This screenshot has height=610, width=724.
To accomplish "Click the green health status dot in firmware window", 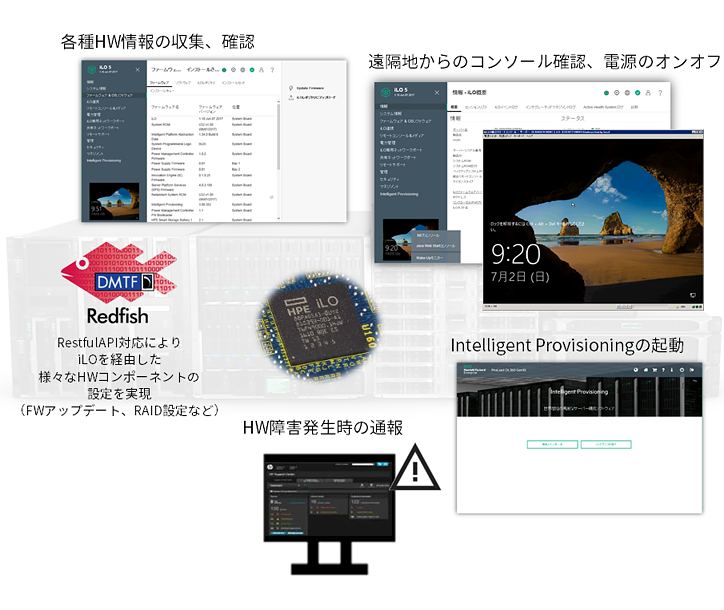I will point(224,70).
